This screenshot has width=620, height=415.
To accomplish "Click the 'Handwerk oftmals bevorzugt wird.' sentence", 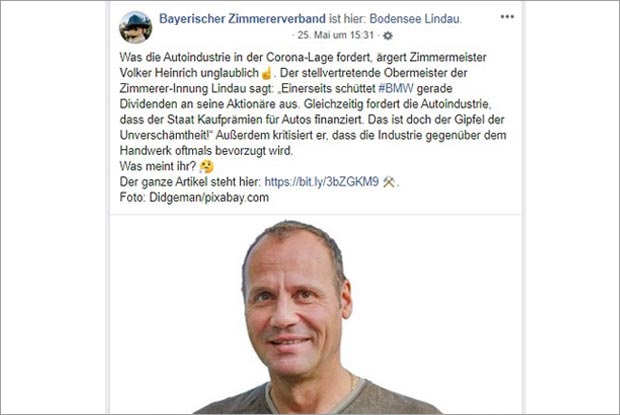I will pos(206,151).
